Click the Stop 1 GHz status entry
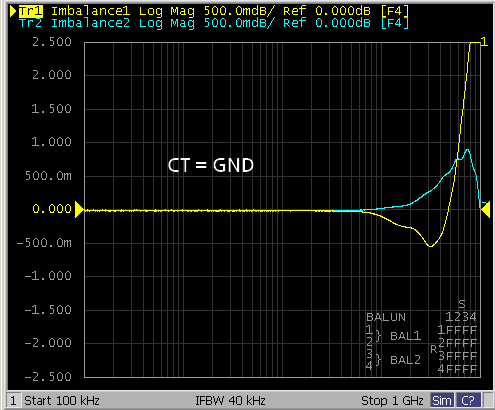 392,400
